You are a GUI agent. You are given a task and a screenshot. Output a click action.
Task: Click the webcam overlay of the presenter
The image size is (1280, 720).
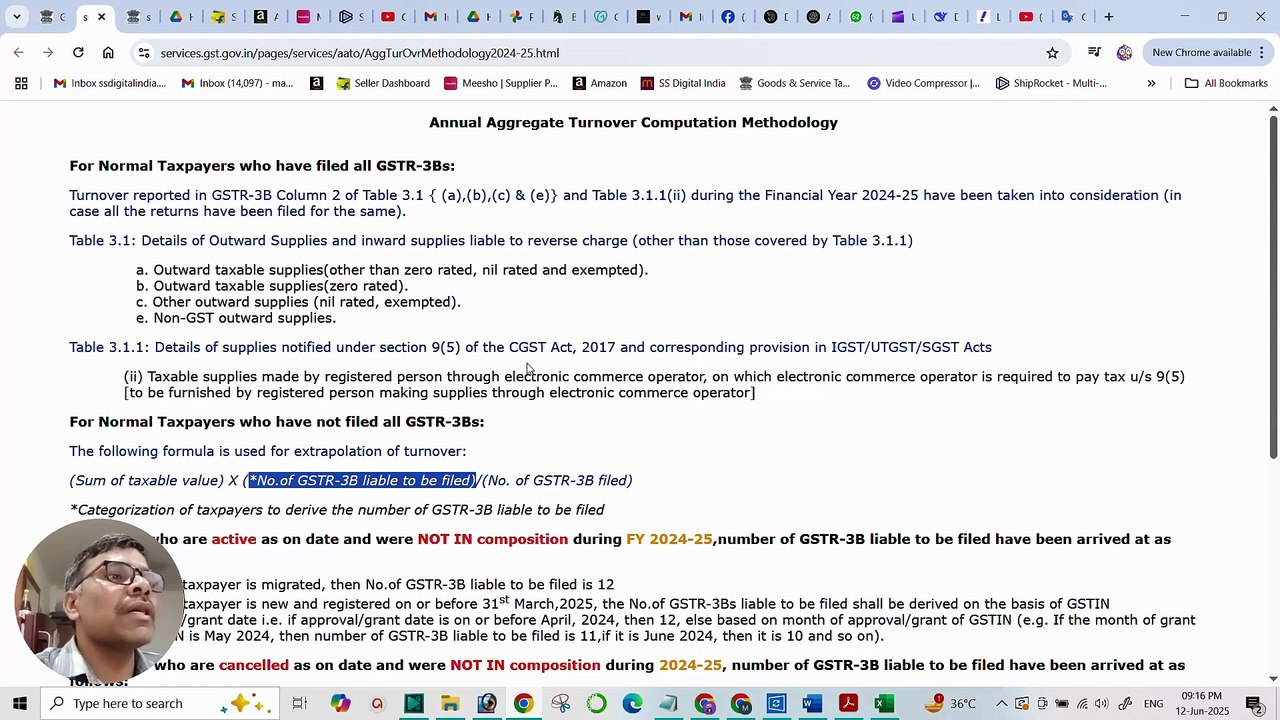click(100, 602)
